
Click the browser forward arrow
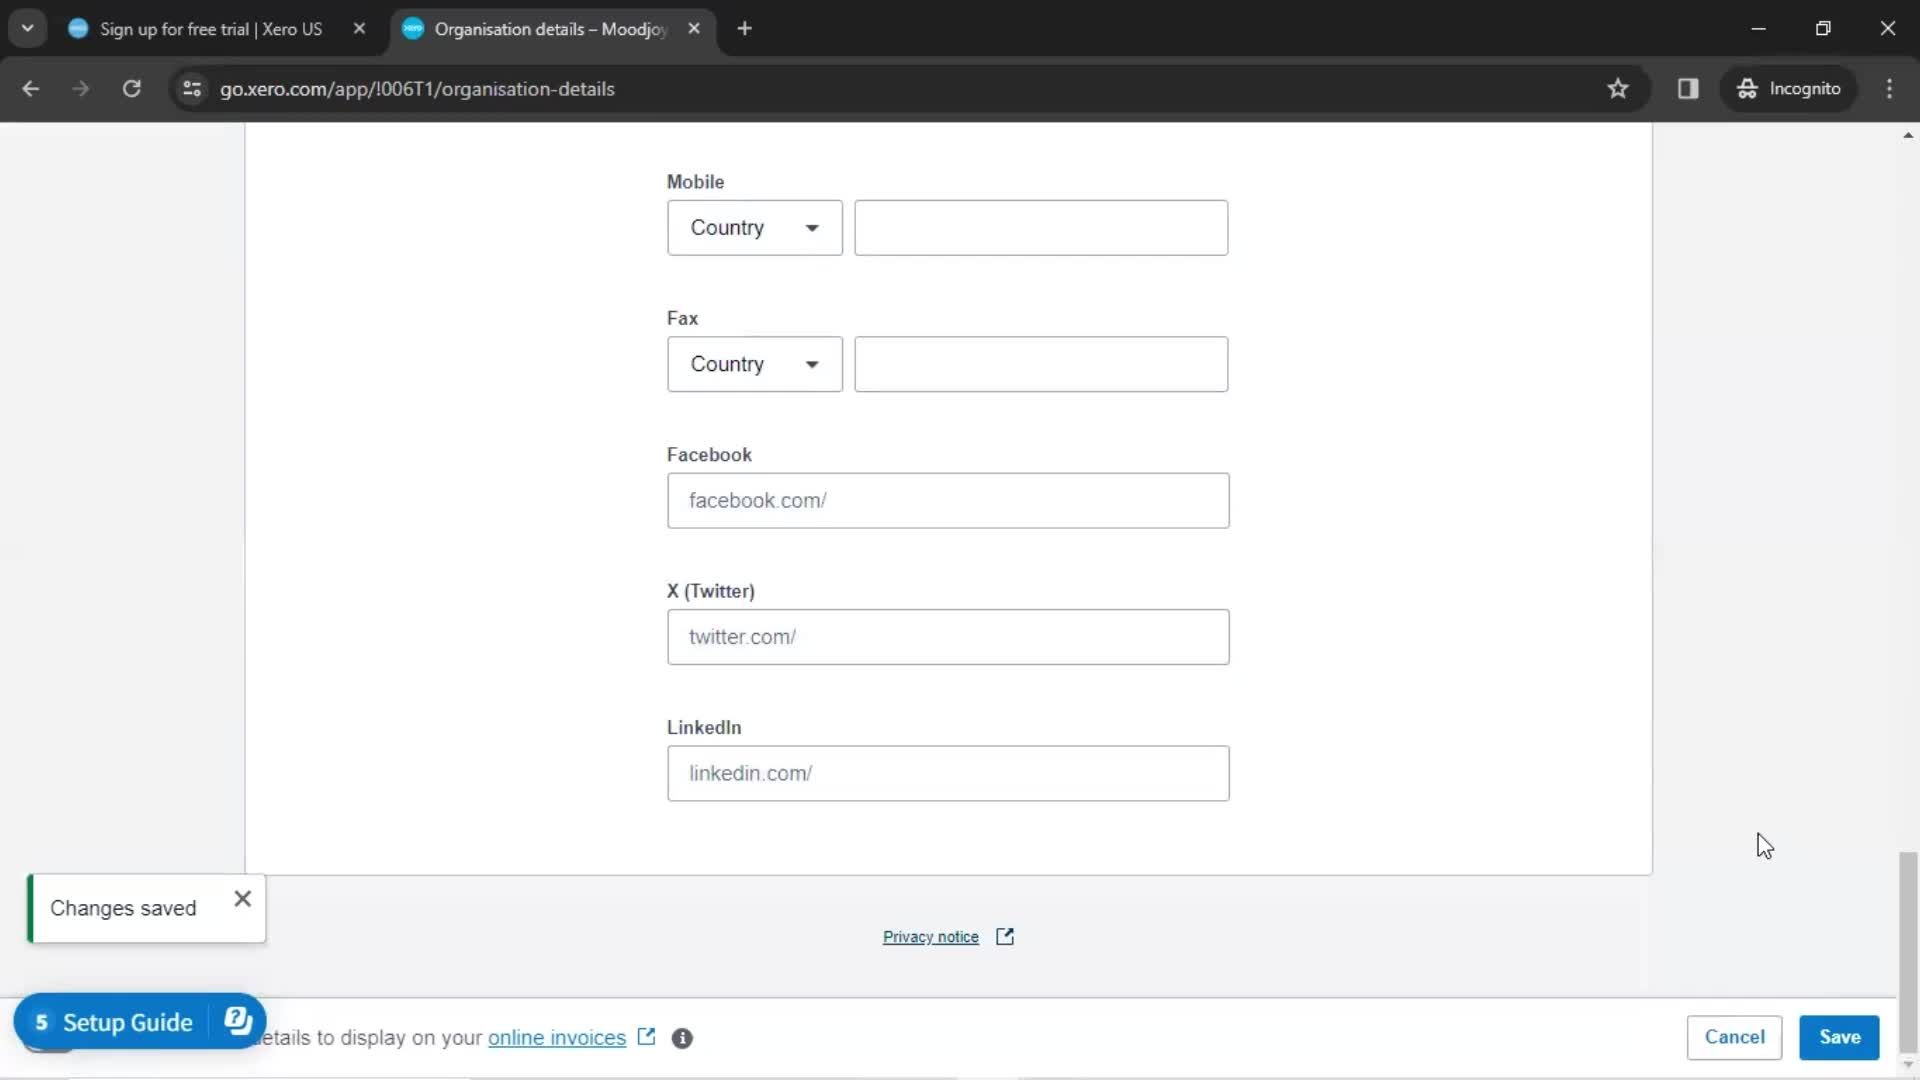[81, 89]
